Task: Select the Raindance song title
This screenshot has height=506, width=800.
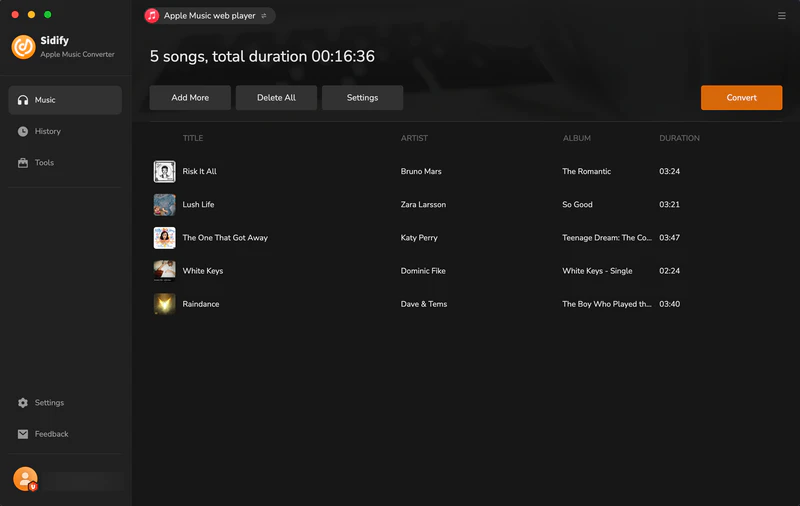Action: pos(201,304)
